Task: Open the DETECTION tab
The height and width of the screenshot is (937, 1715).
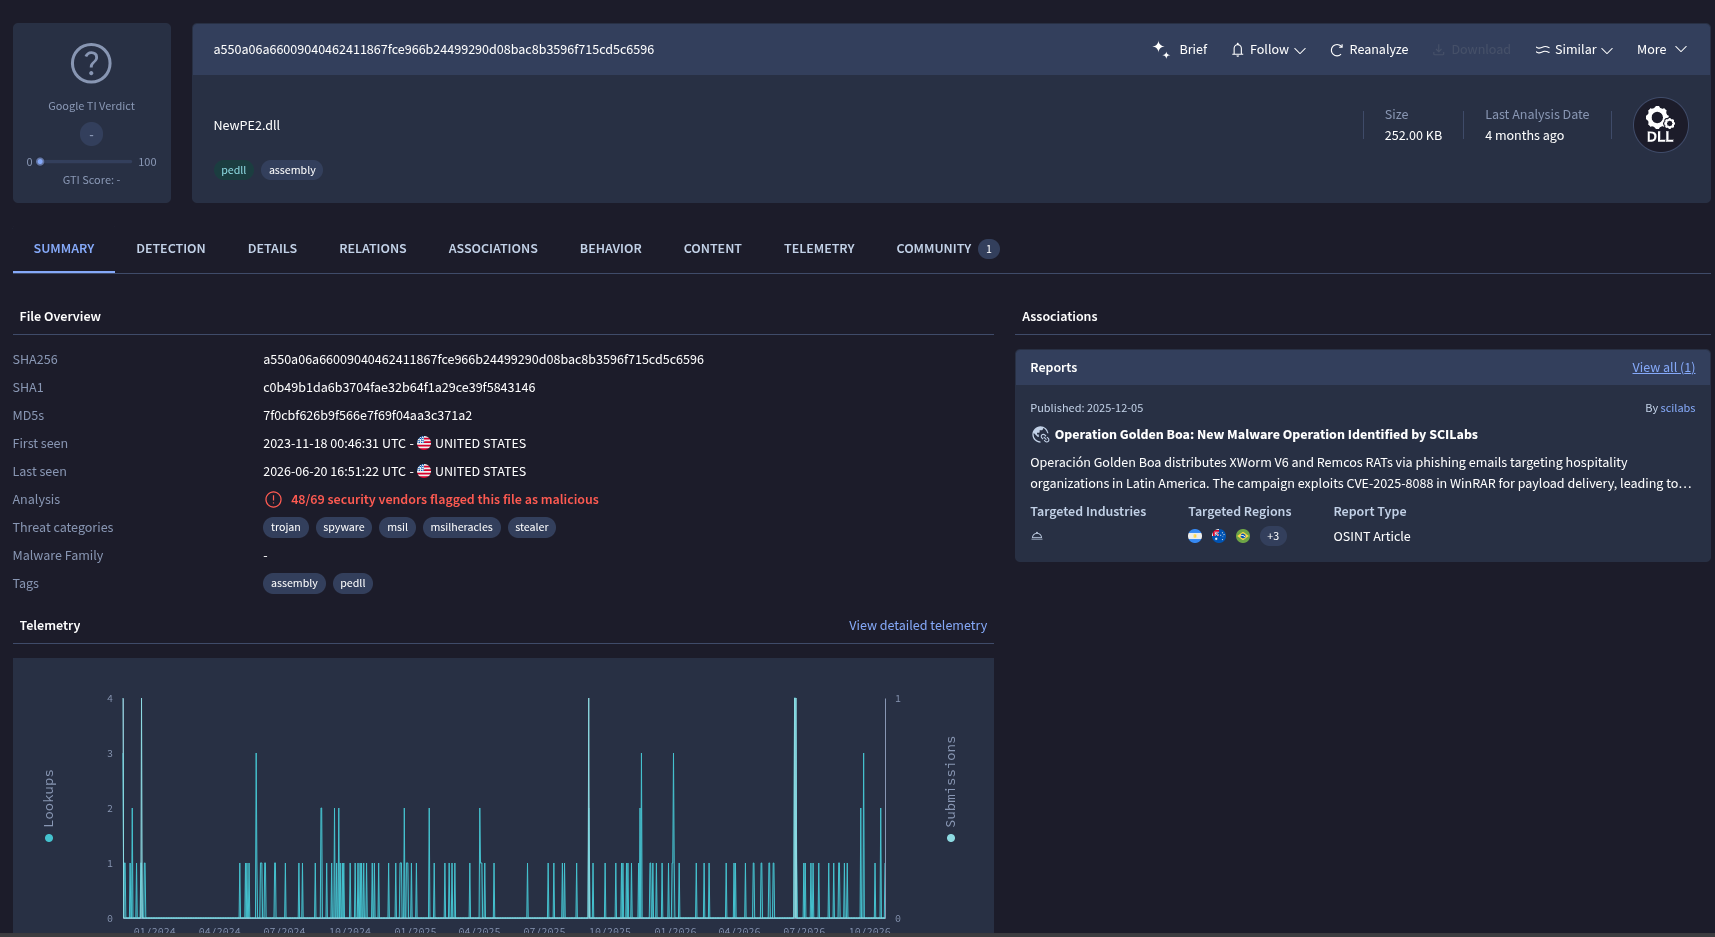Action: pyautogui.click(x=171, y=249)
